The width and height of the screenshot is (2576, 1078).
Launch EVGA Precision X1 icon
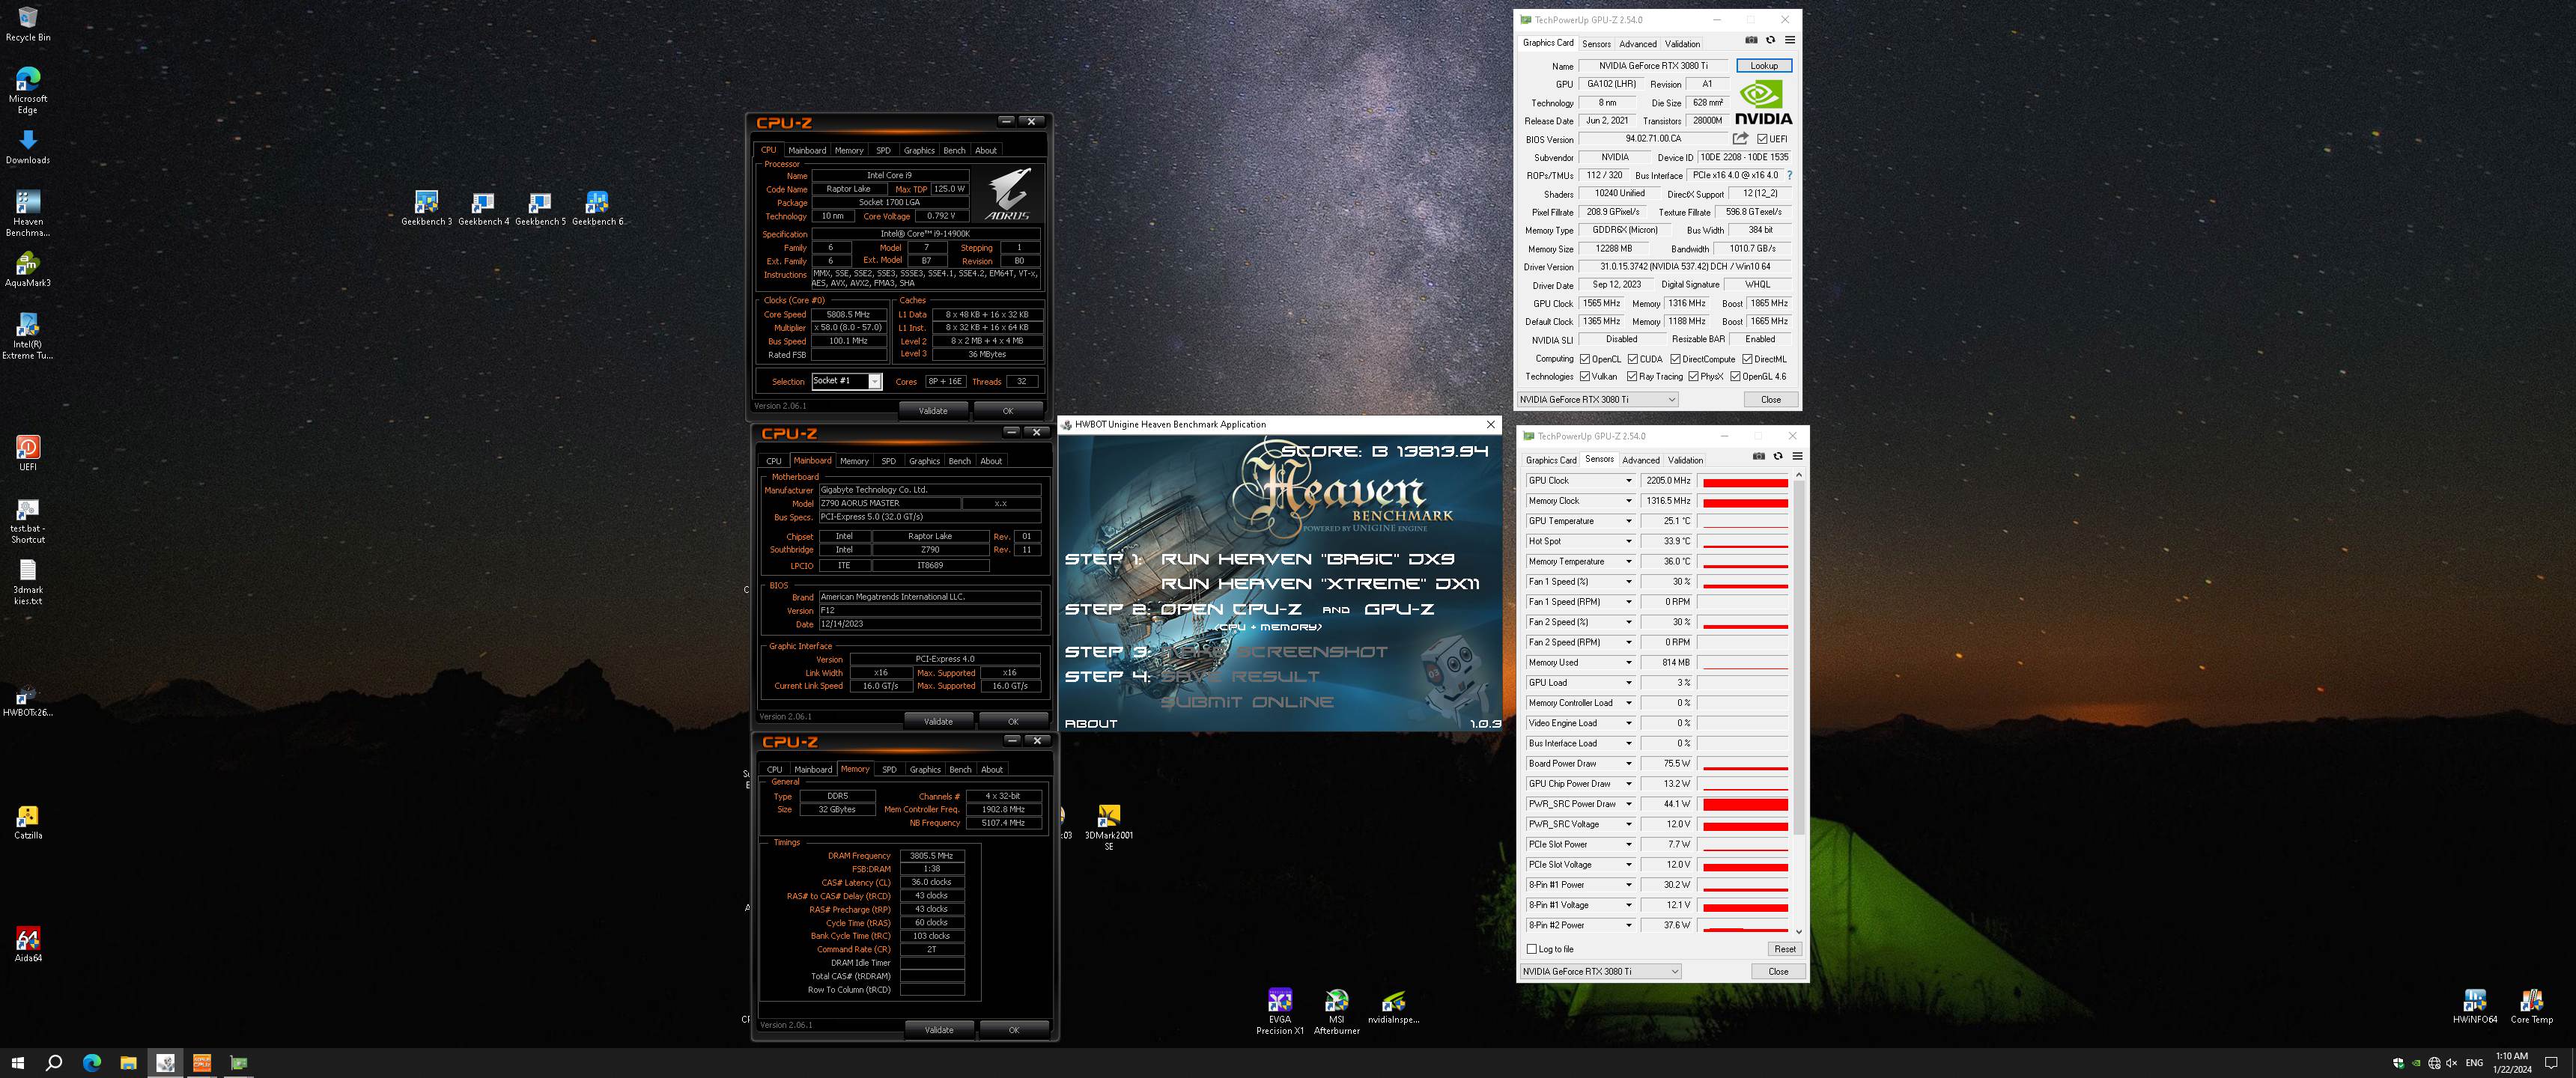[x=1280, y=1011]
